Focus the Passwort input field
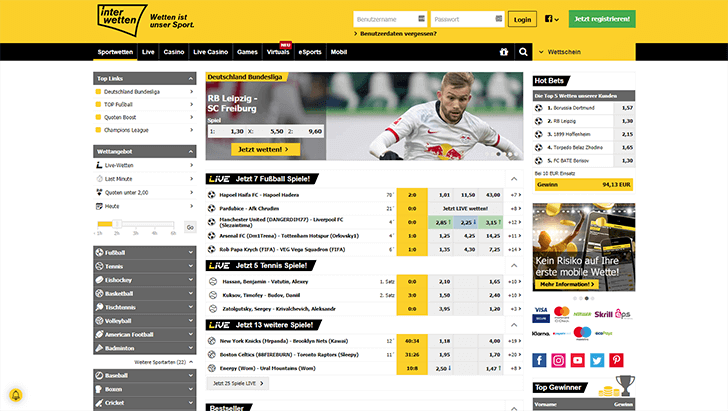This screenshot has width=728, height=411. tap(467, 19)
